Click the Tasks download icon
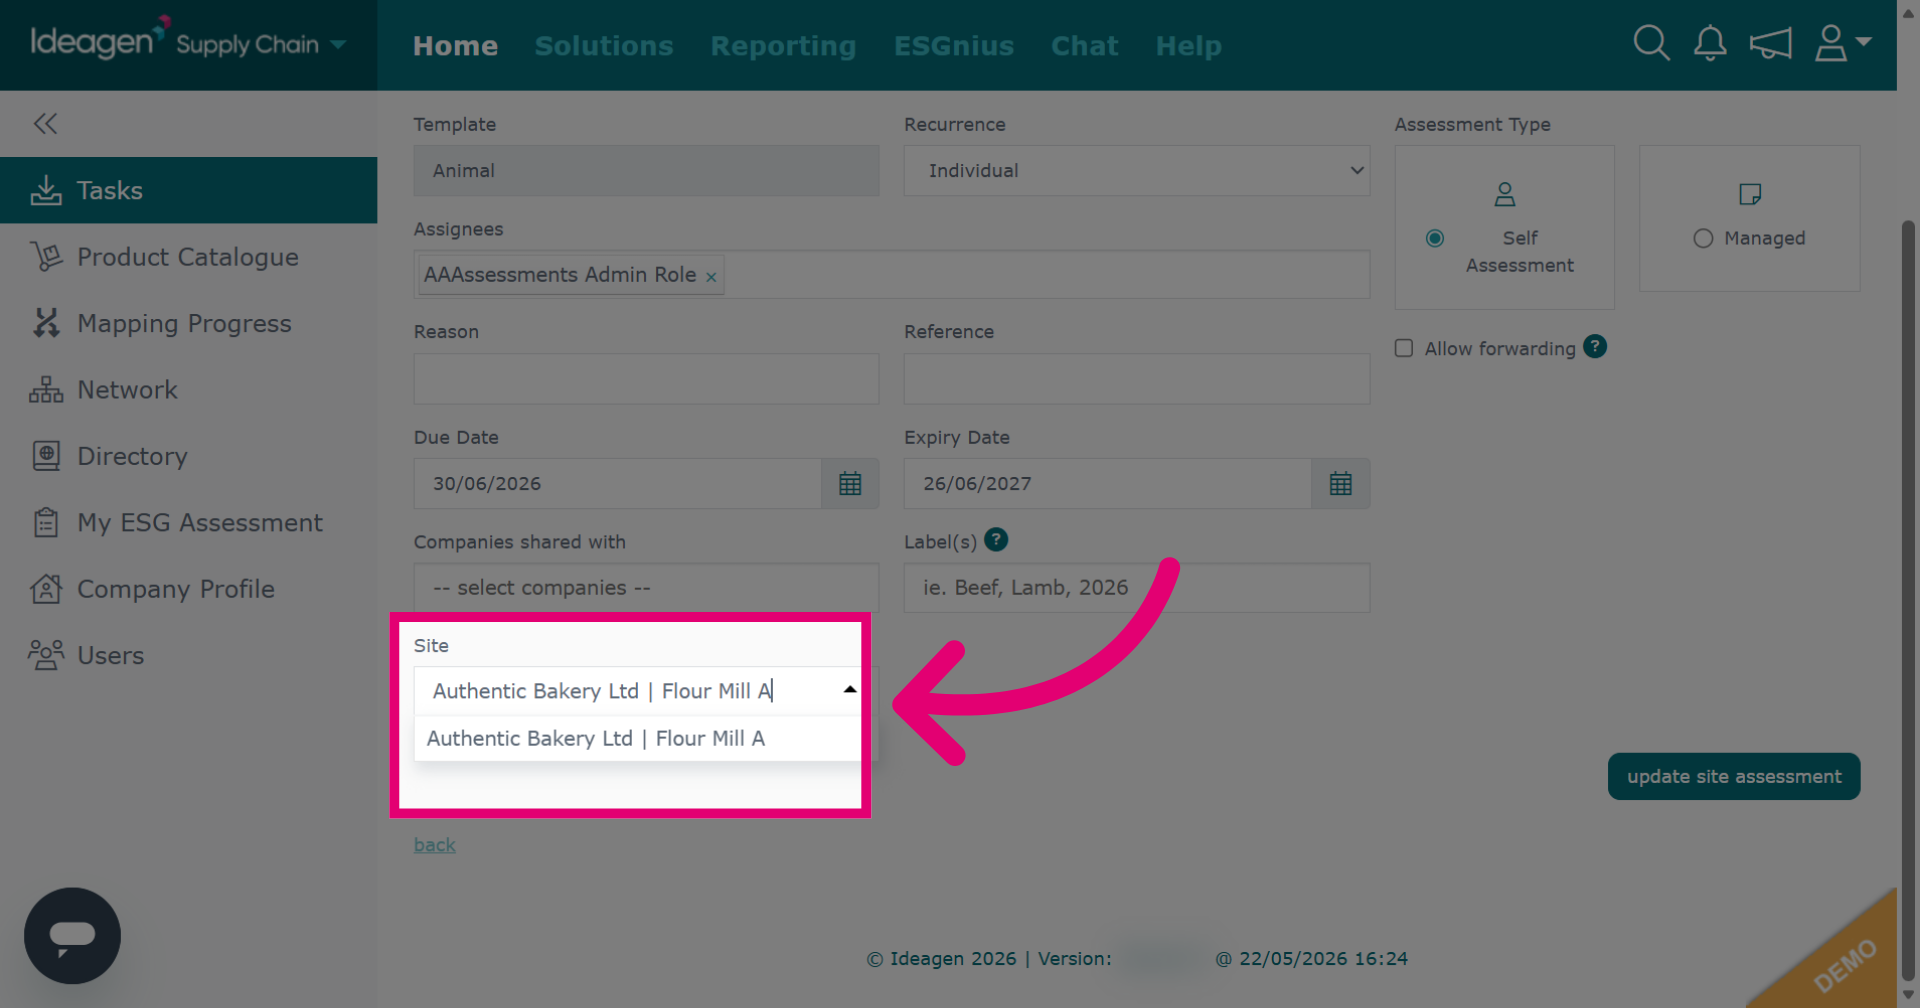This screenshot has height=1008, width=1920. [46, 190]
